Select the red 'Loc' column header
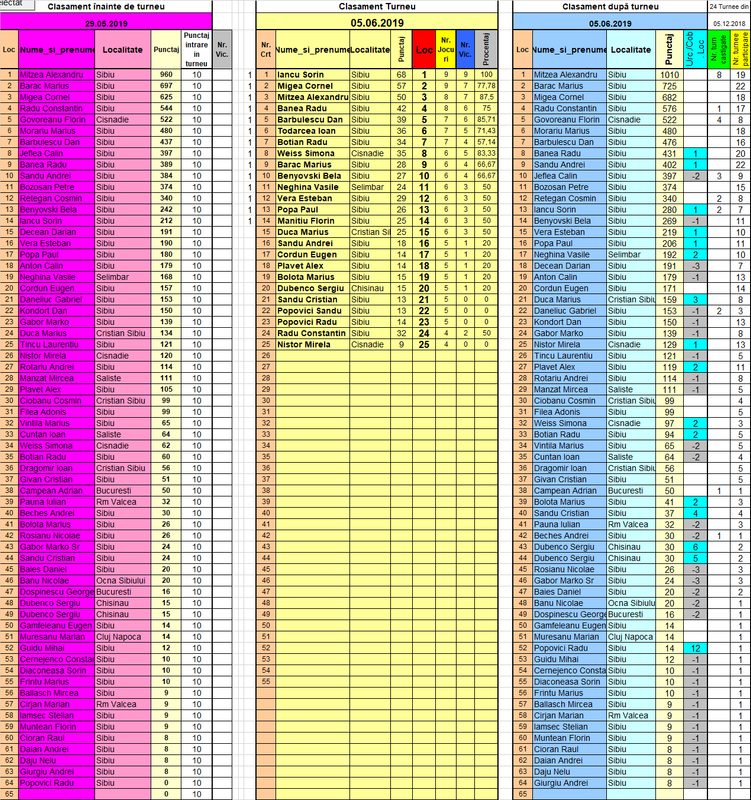 [x=423, y=49]
